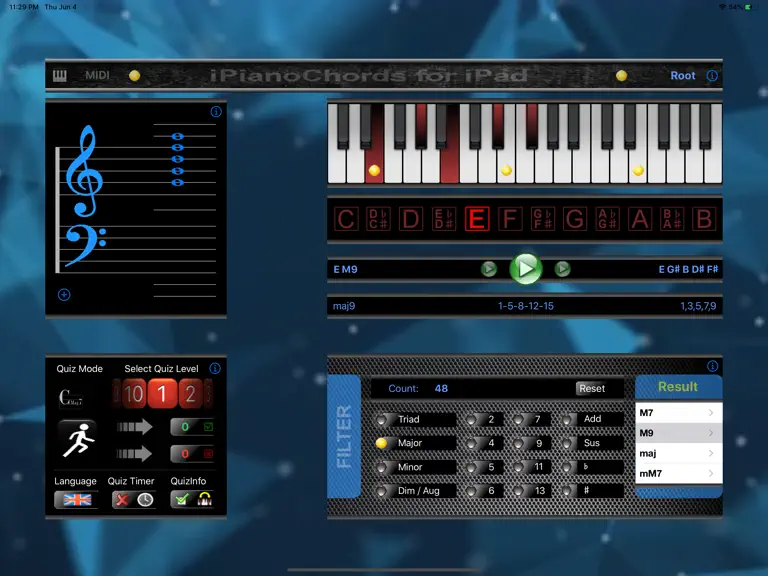Enable the 7 filter option
This screenshot has width=768, height=576.
point(531,419)
